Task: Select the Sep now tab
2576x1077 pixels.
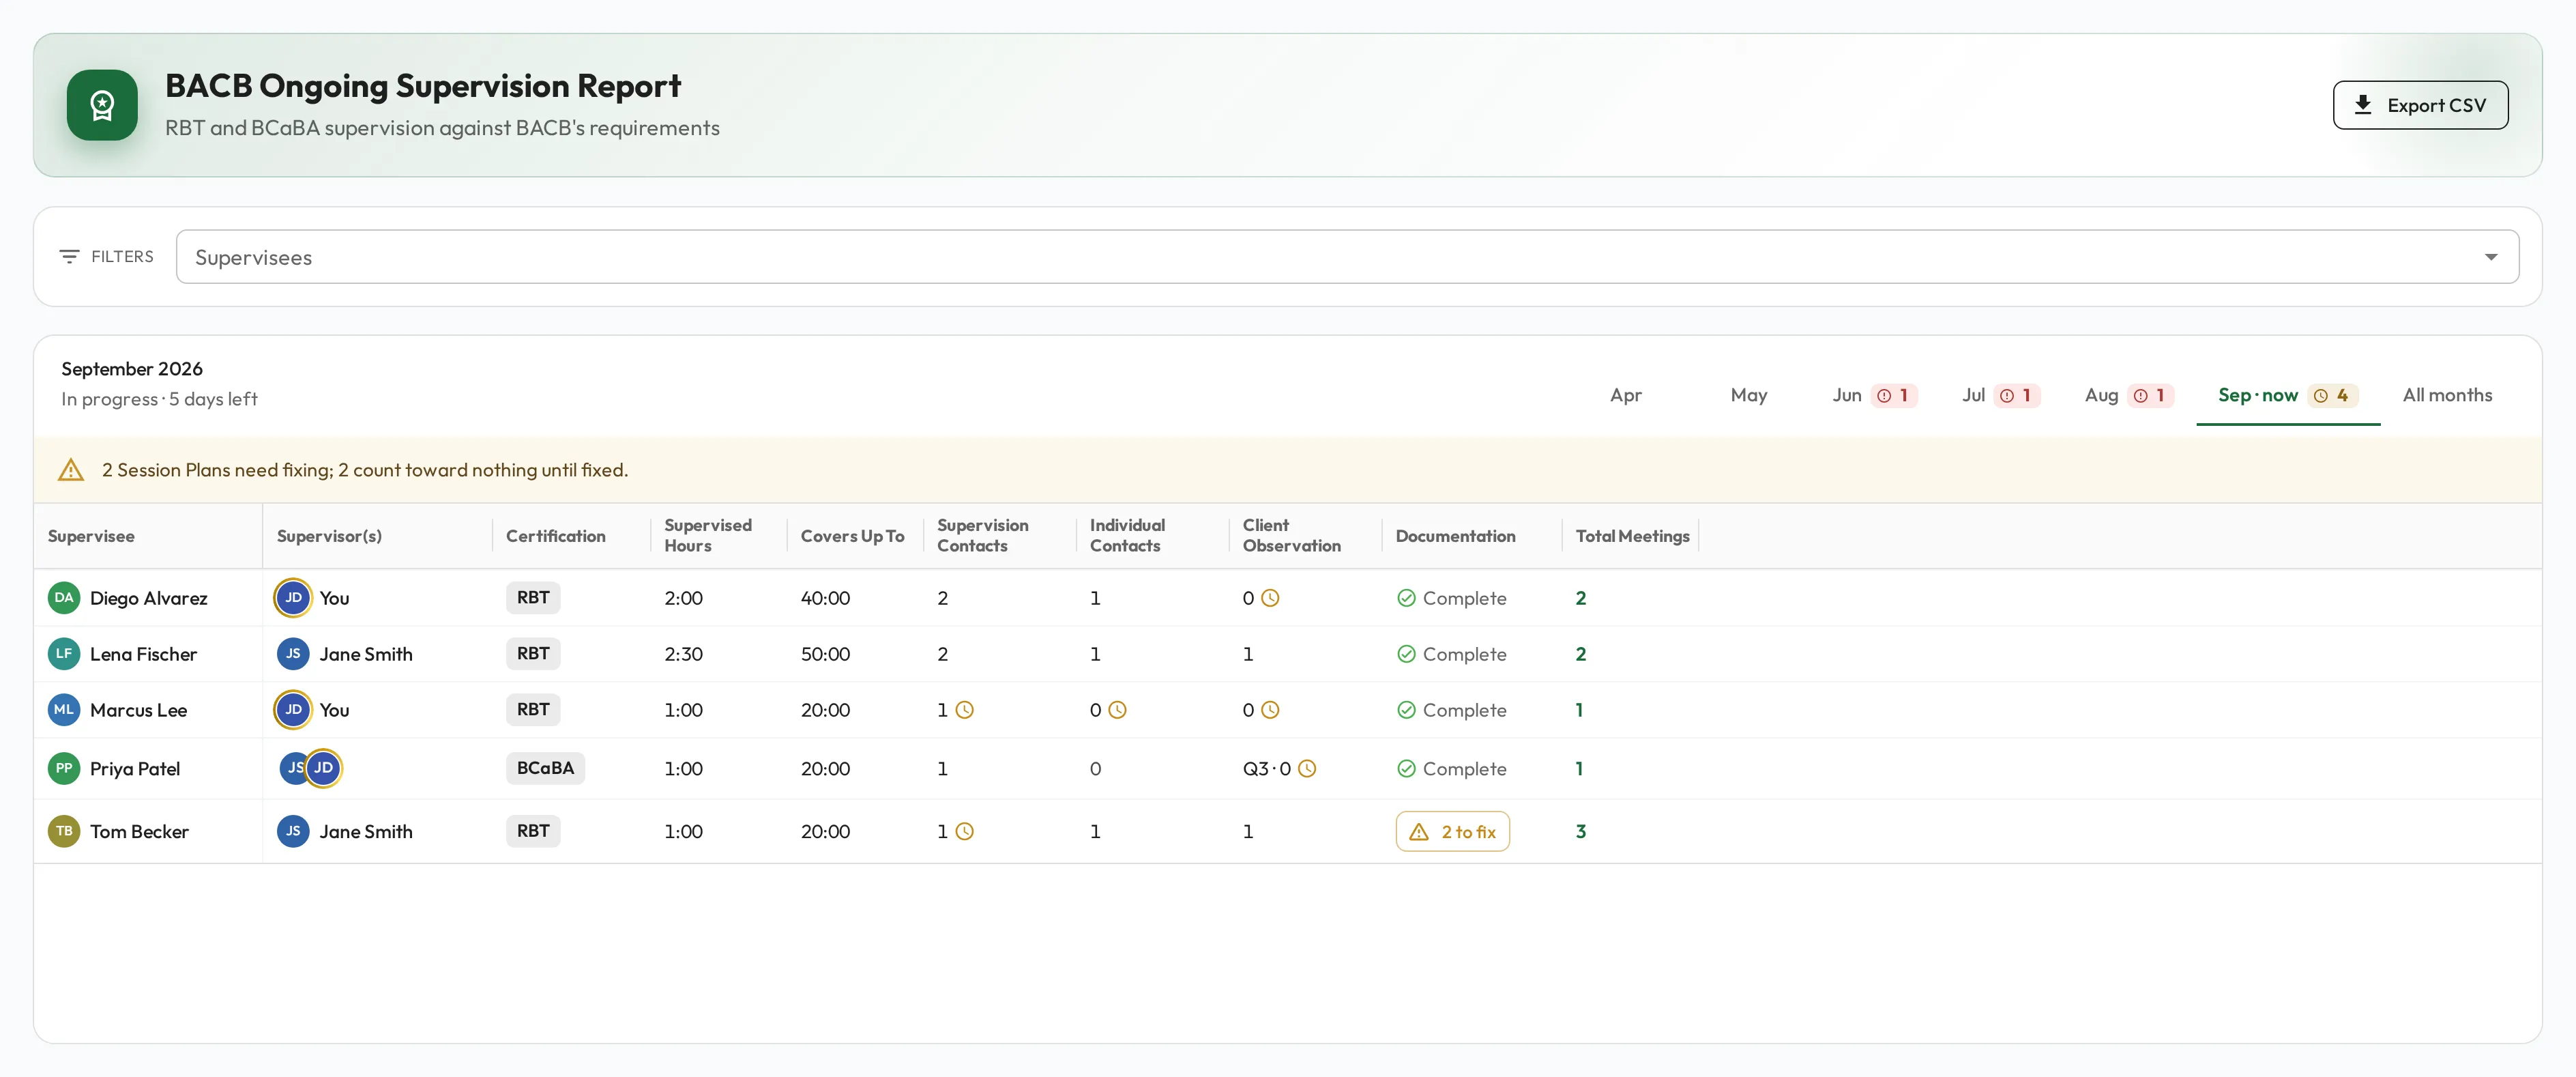Action: (x=2287, y=395)
